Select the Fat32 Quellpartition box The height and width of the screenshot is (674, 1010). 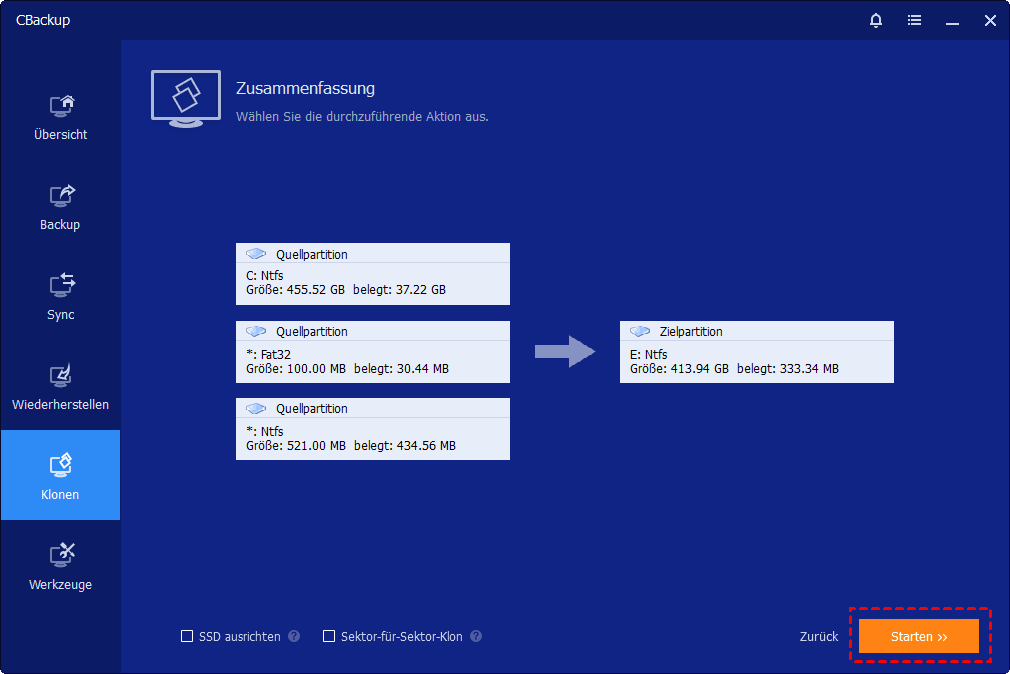(372, 352)
